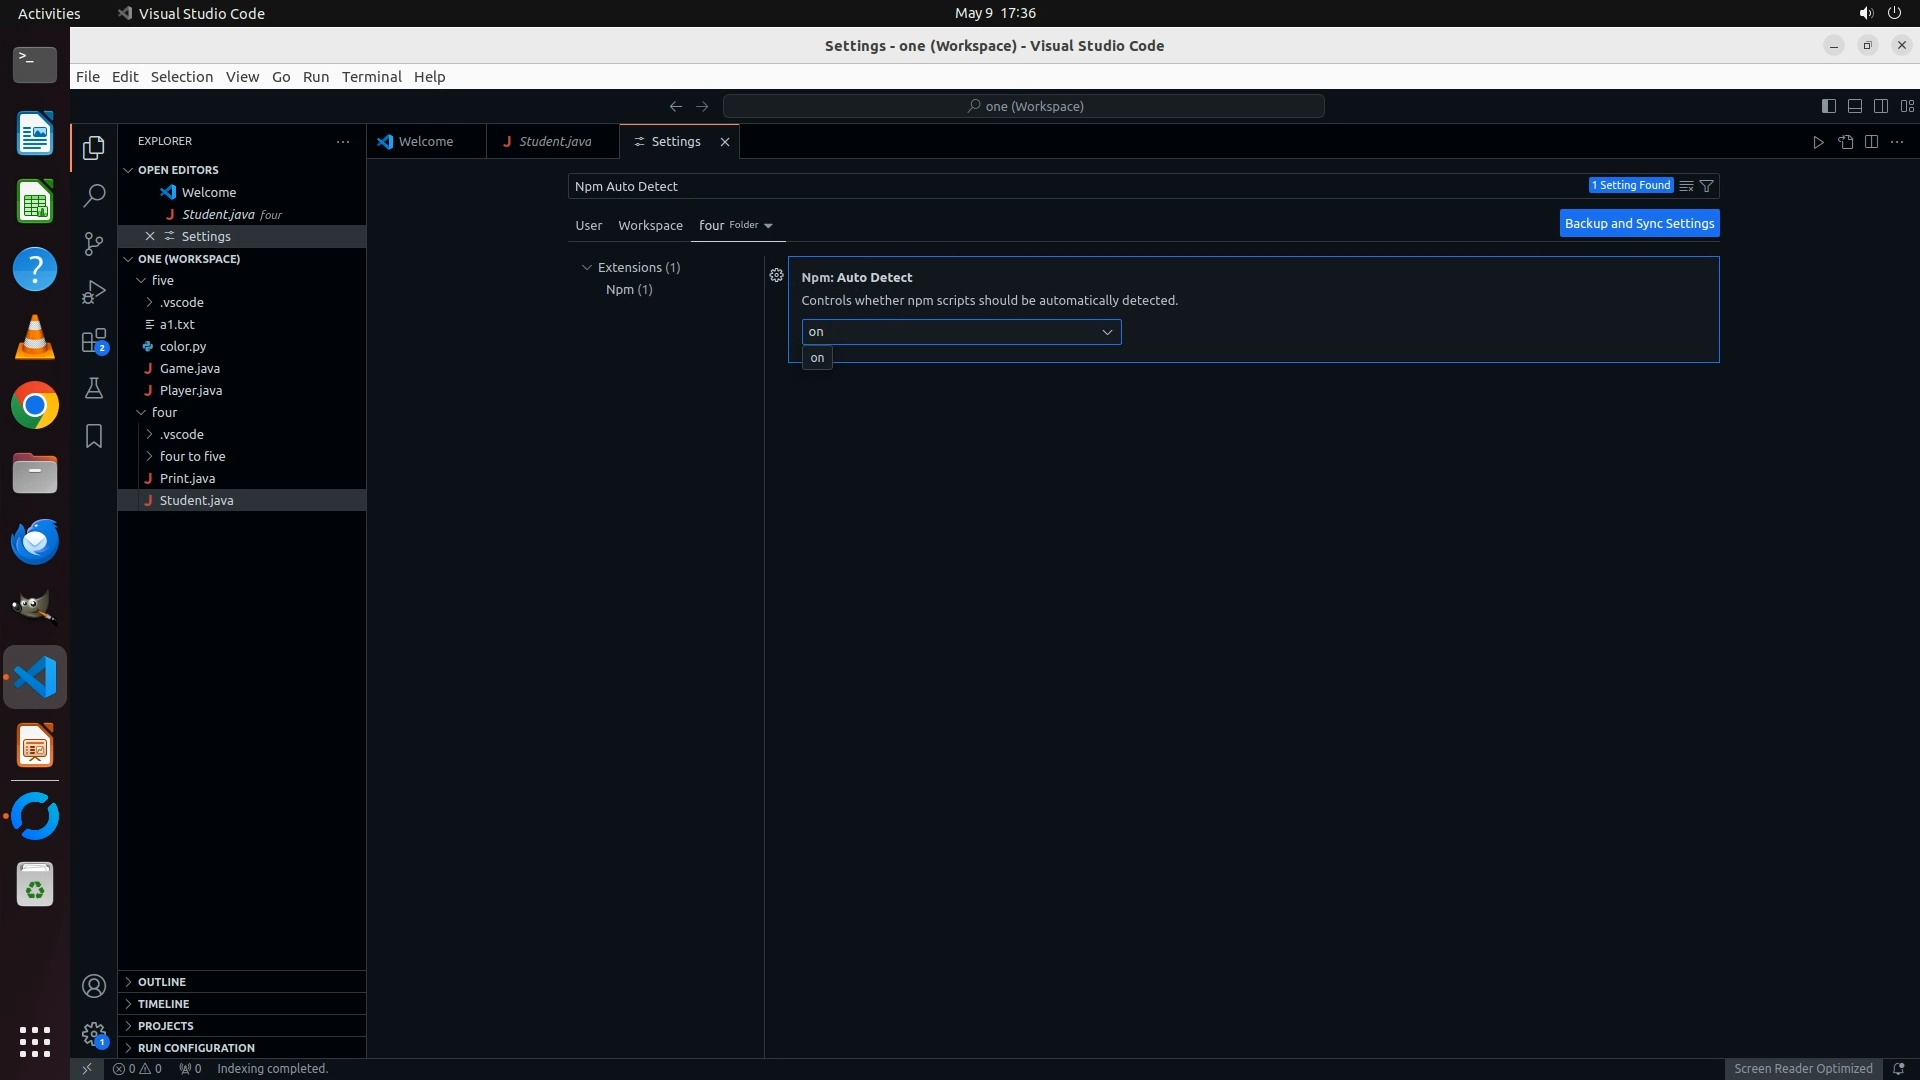Open the Npm Auto Detect value dropdown

(960, 332)
